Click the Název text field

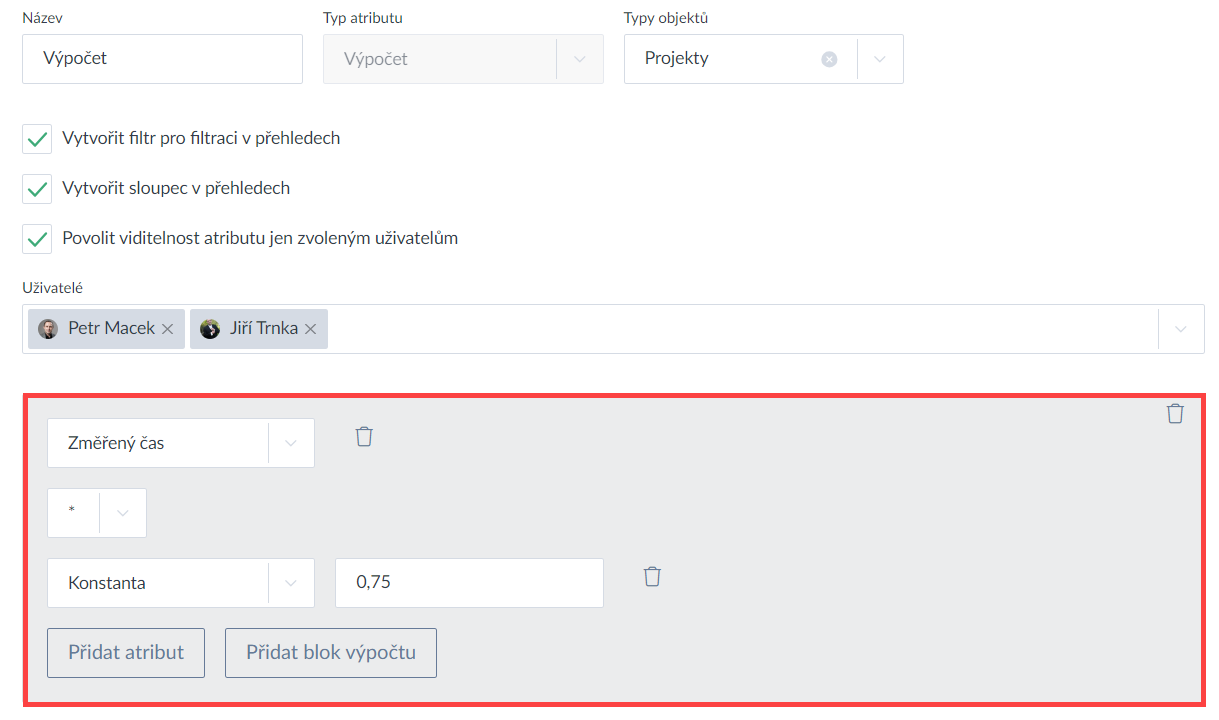click(x=162, y=59)
